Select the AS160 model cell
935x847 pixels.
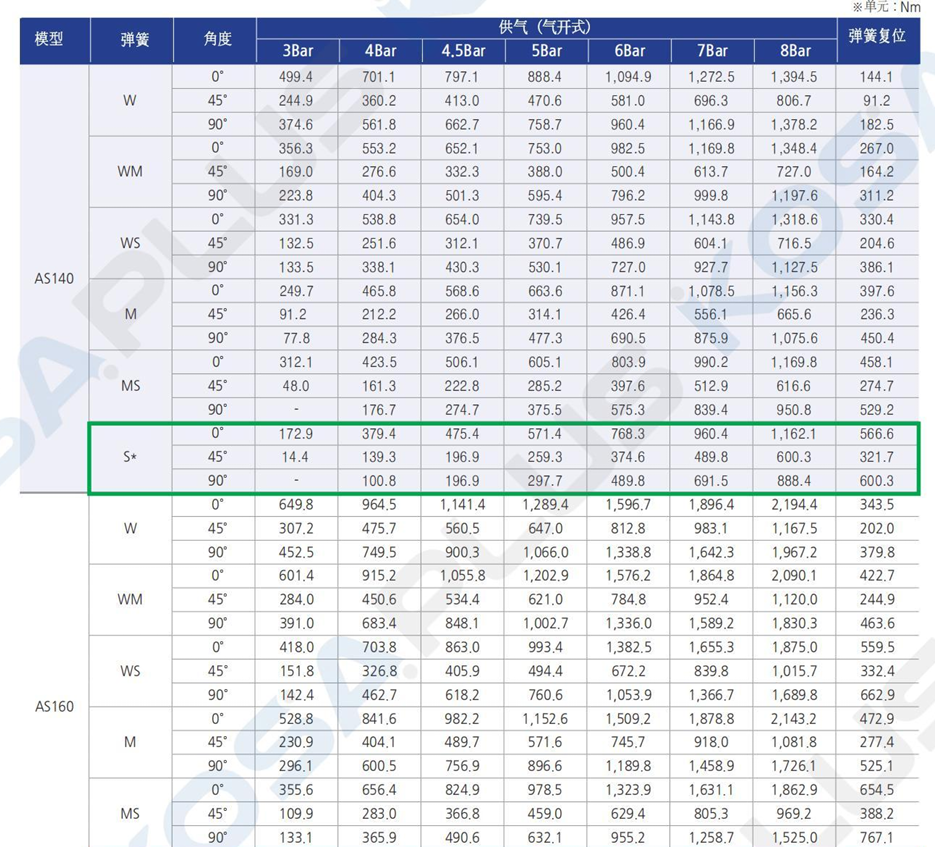coord(54,707)
